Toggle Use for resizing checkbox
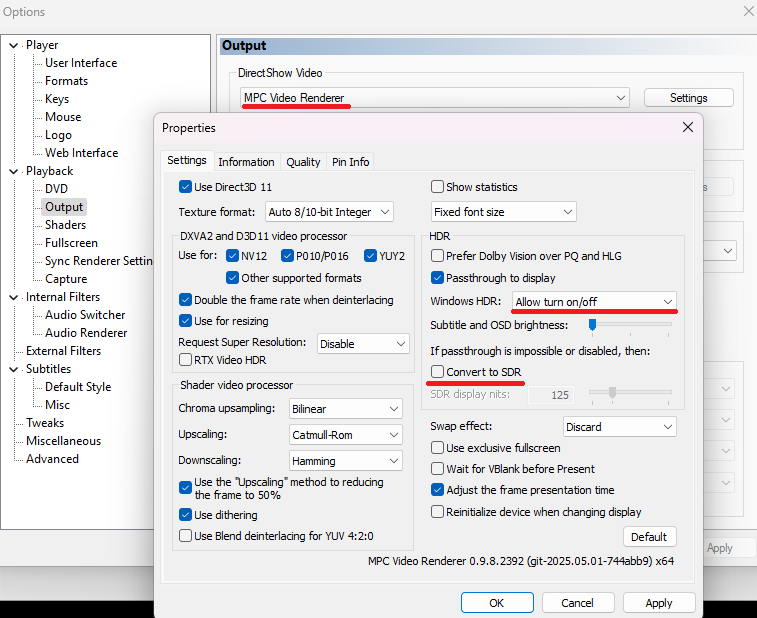Viewport: 757px width, 618px height. pyautogui.click(x=185, y=321)
